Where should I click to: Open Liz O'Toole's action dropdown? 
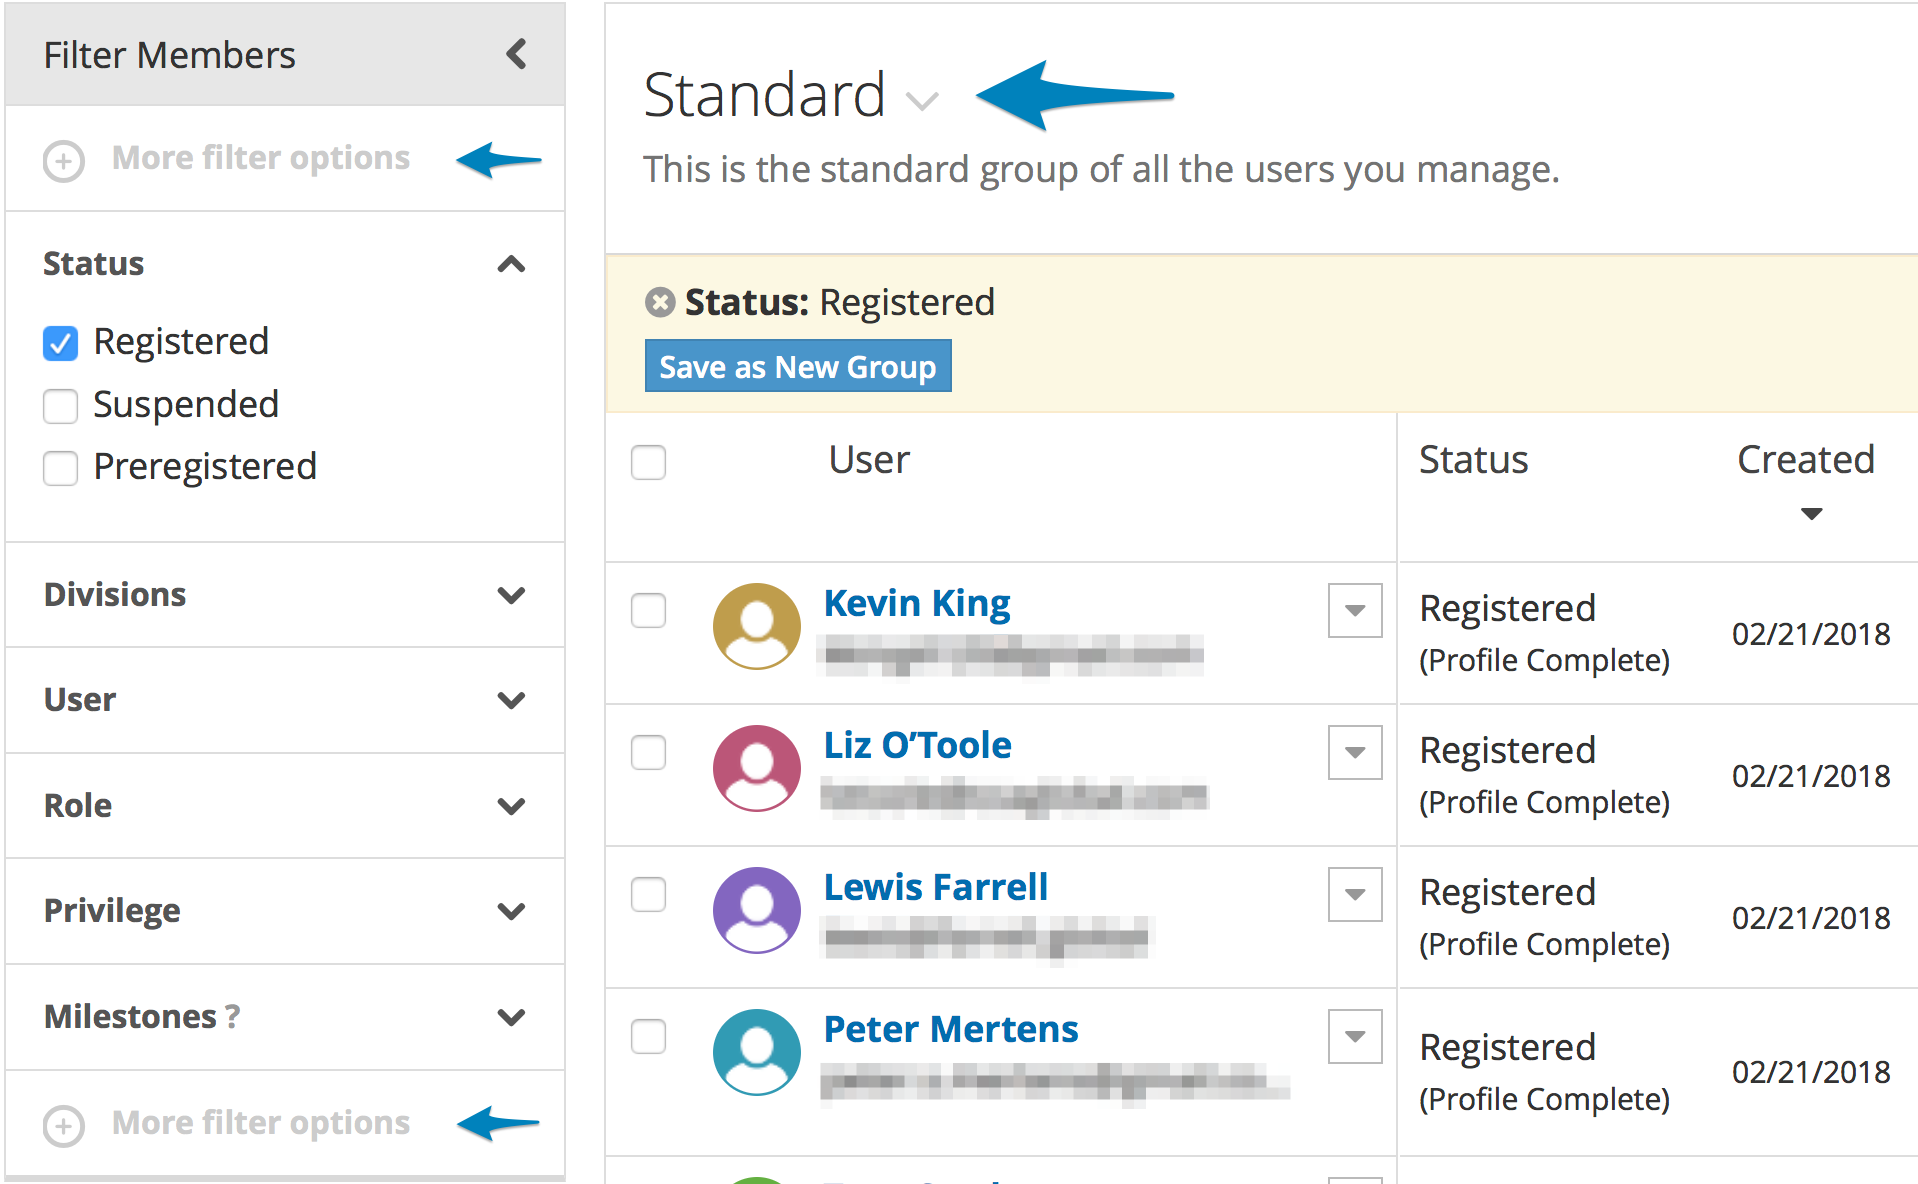(x=1355, y=752)
